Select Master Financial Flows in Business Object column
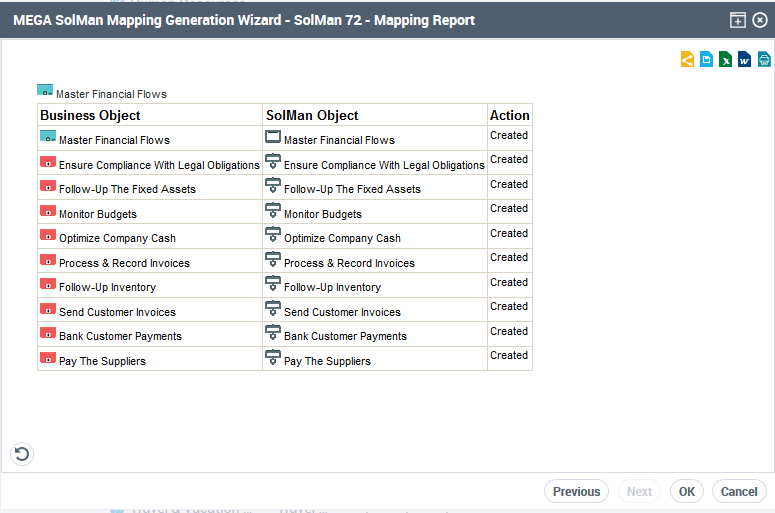This screenshot has height=513, width=775. (114, 140)
